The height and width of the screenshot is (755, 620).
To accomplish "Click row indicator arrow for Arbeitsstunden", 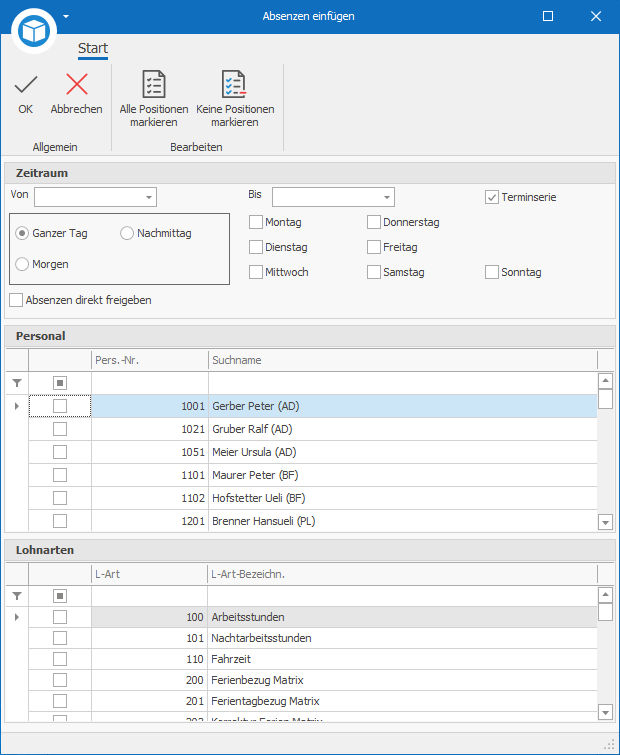I will (17, 617).
